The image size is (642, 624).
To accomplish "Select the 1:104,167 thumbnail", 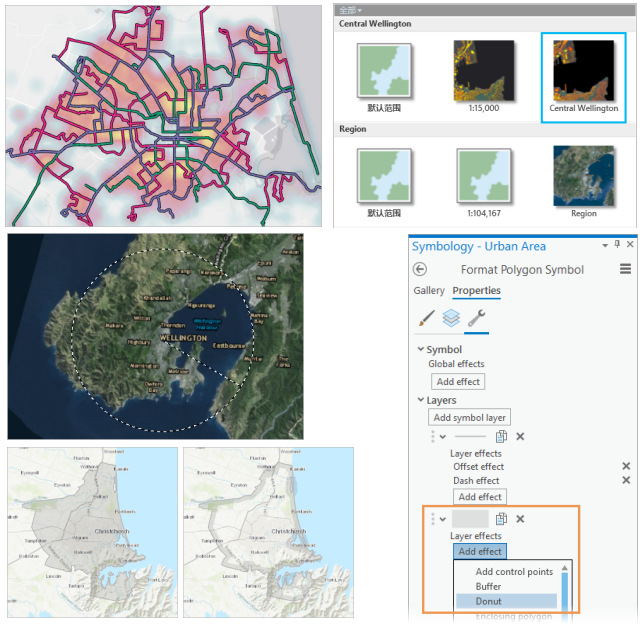I will 484,176.
